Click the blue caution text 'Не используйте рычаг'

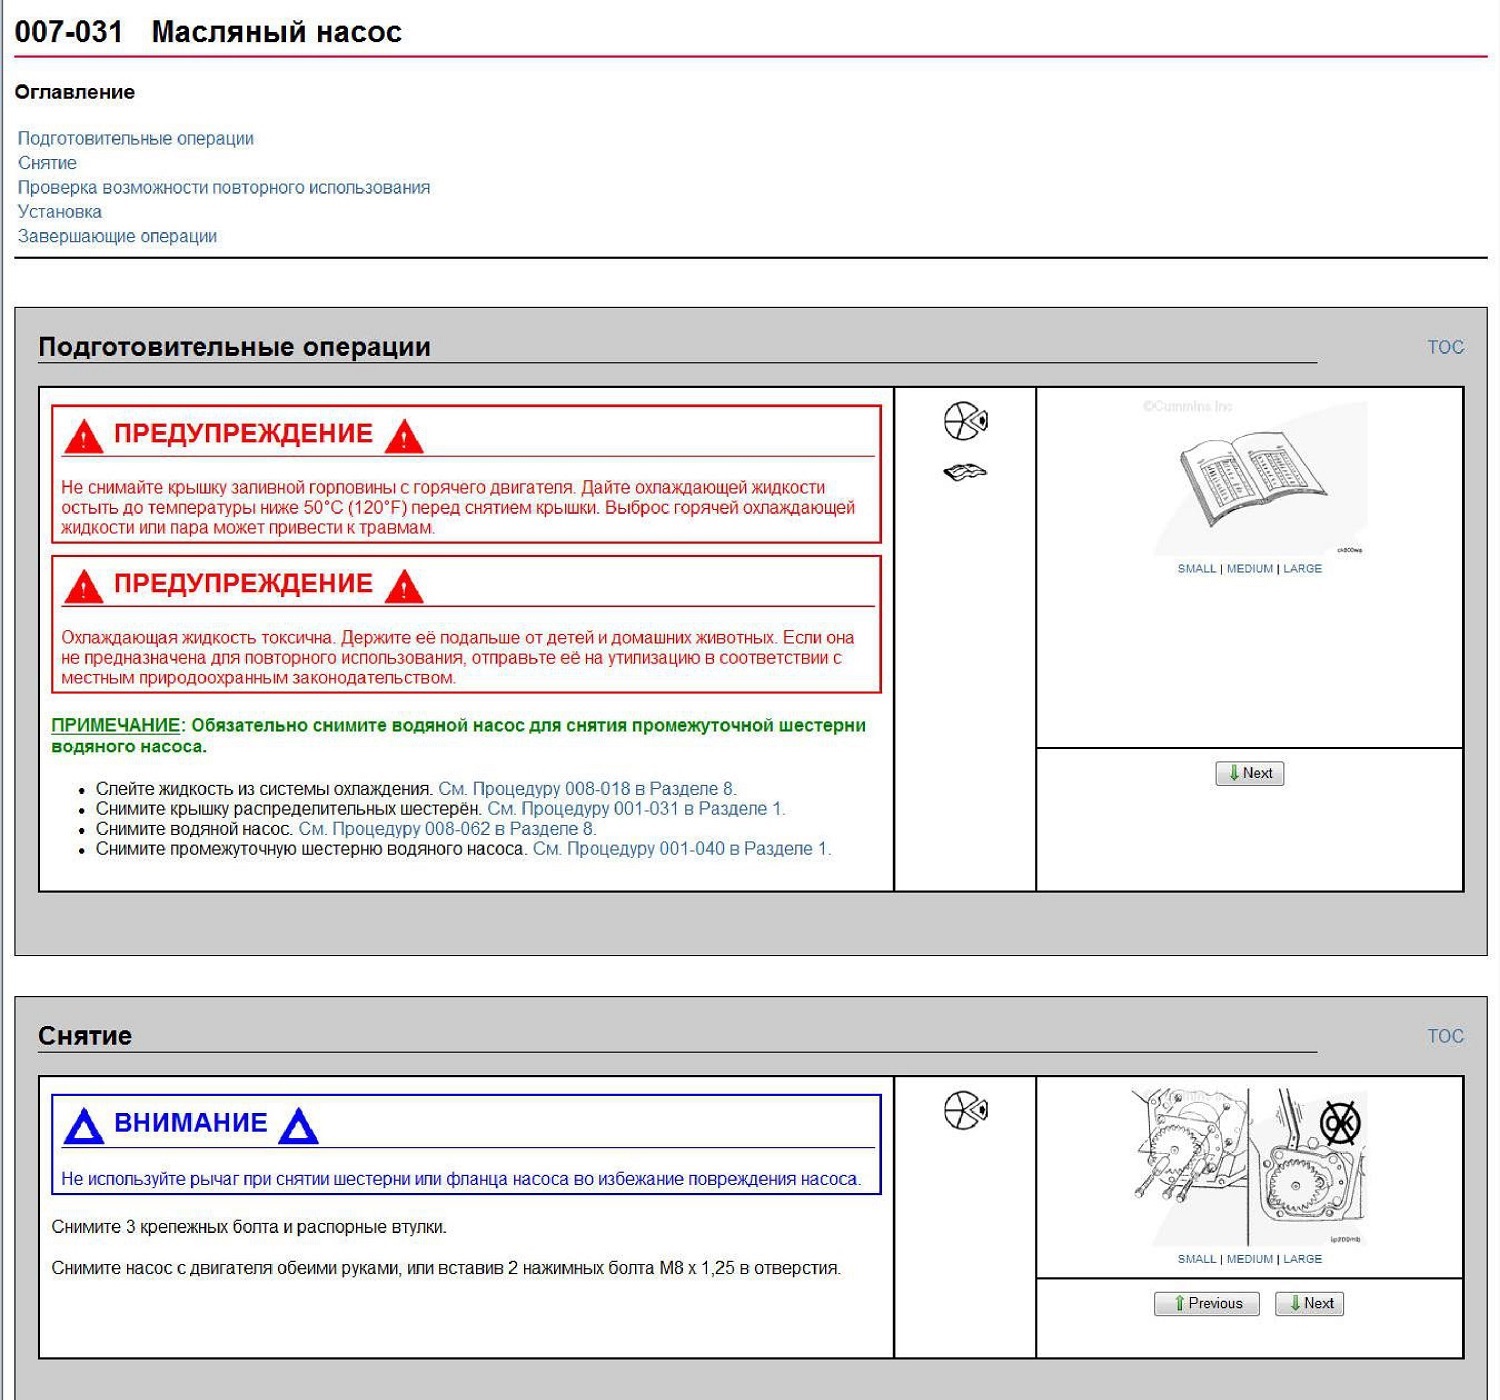tap(460, 1179)
